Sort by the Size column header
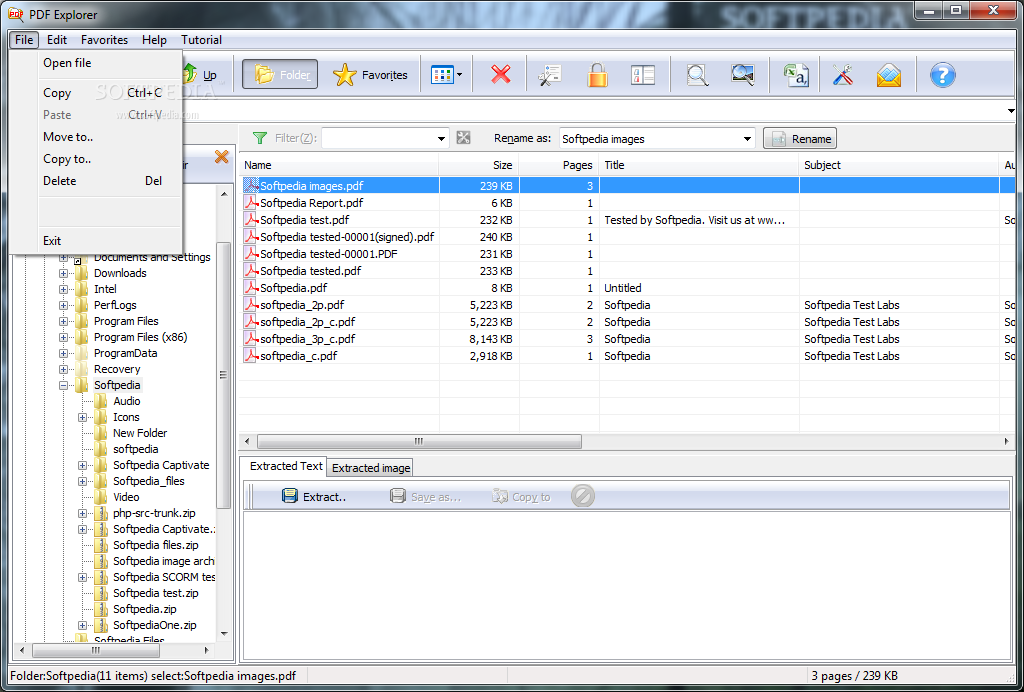Viewport: 1024px width, 692px height. [479, 165]
